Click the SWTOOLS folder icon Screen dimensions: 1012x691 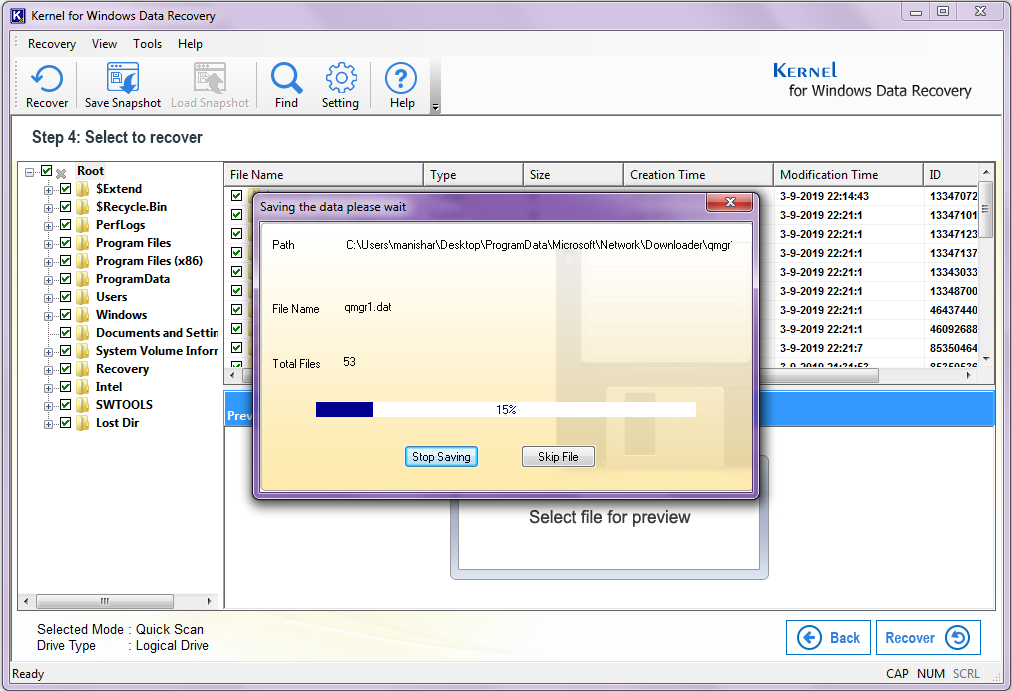pyautogui.click(x=83, y=405)
